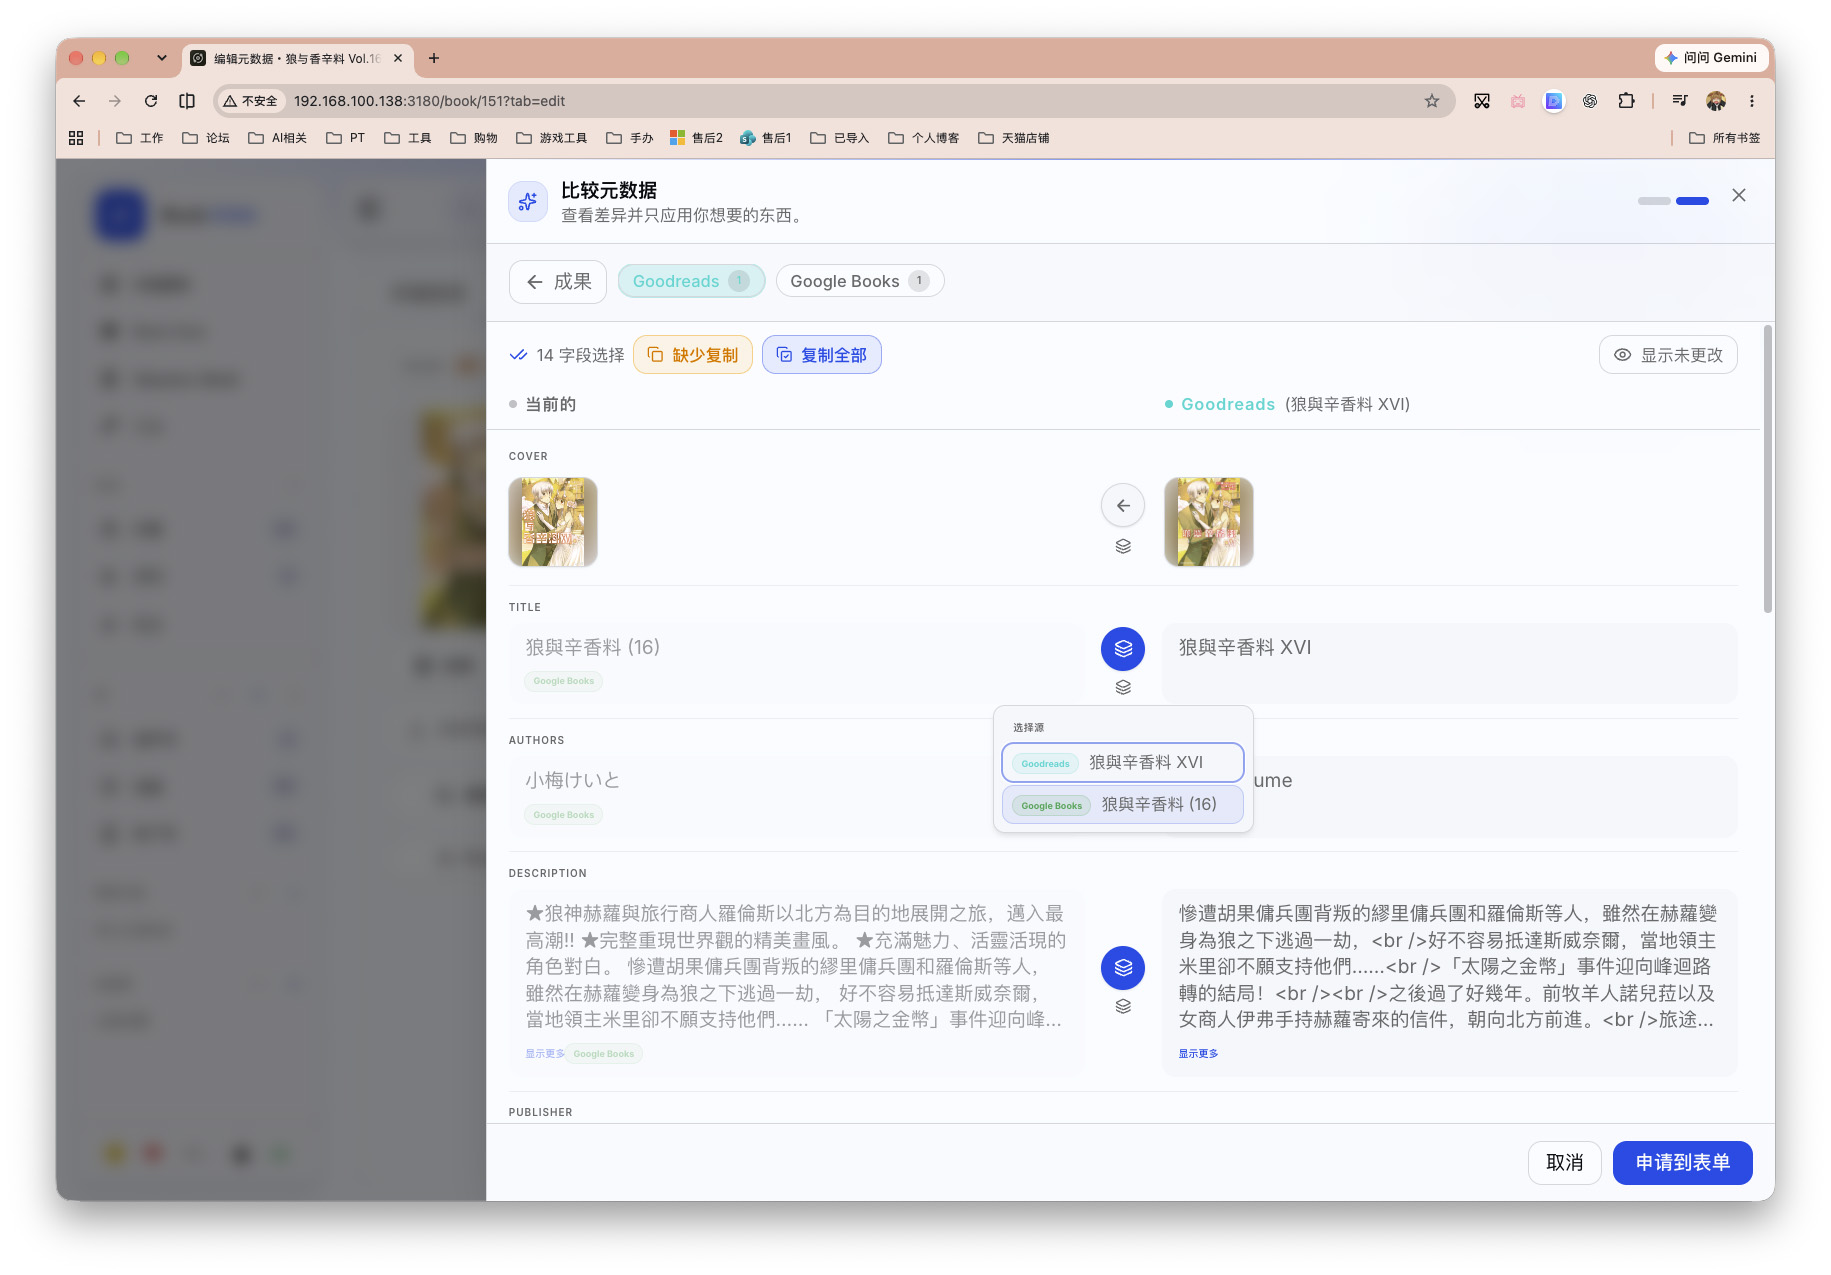Open source picker under the cover arrow
Viewport: 1831px width, 1275px height.
[1123, 547]
